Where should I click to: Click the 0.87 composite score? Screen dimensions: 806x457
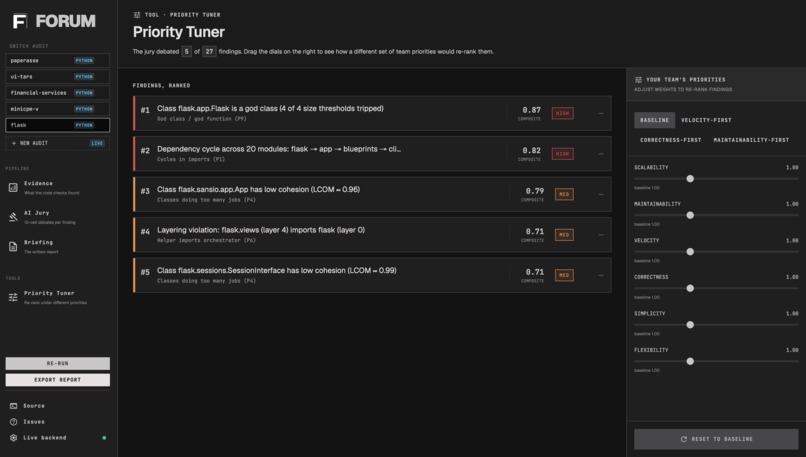[532, 110]
